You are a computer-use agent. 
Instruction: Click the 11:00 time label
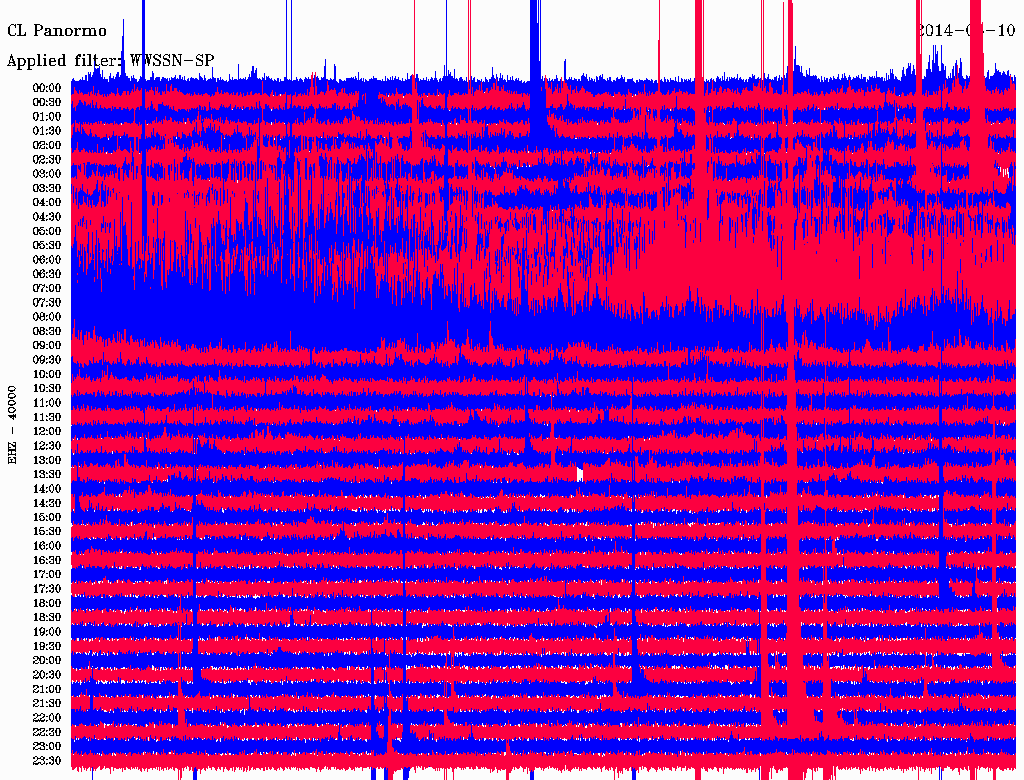47,403
